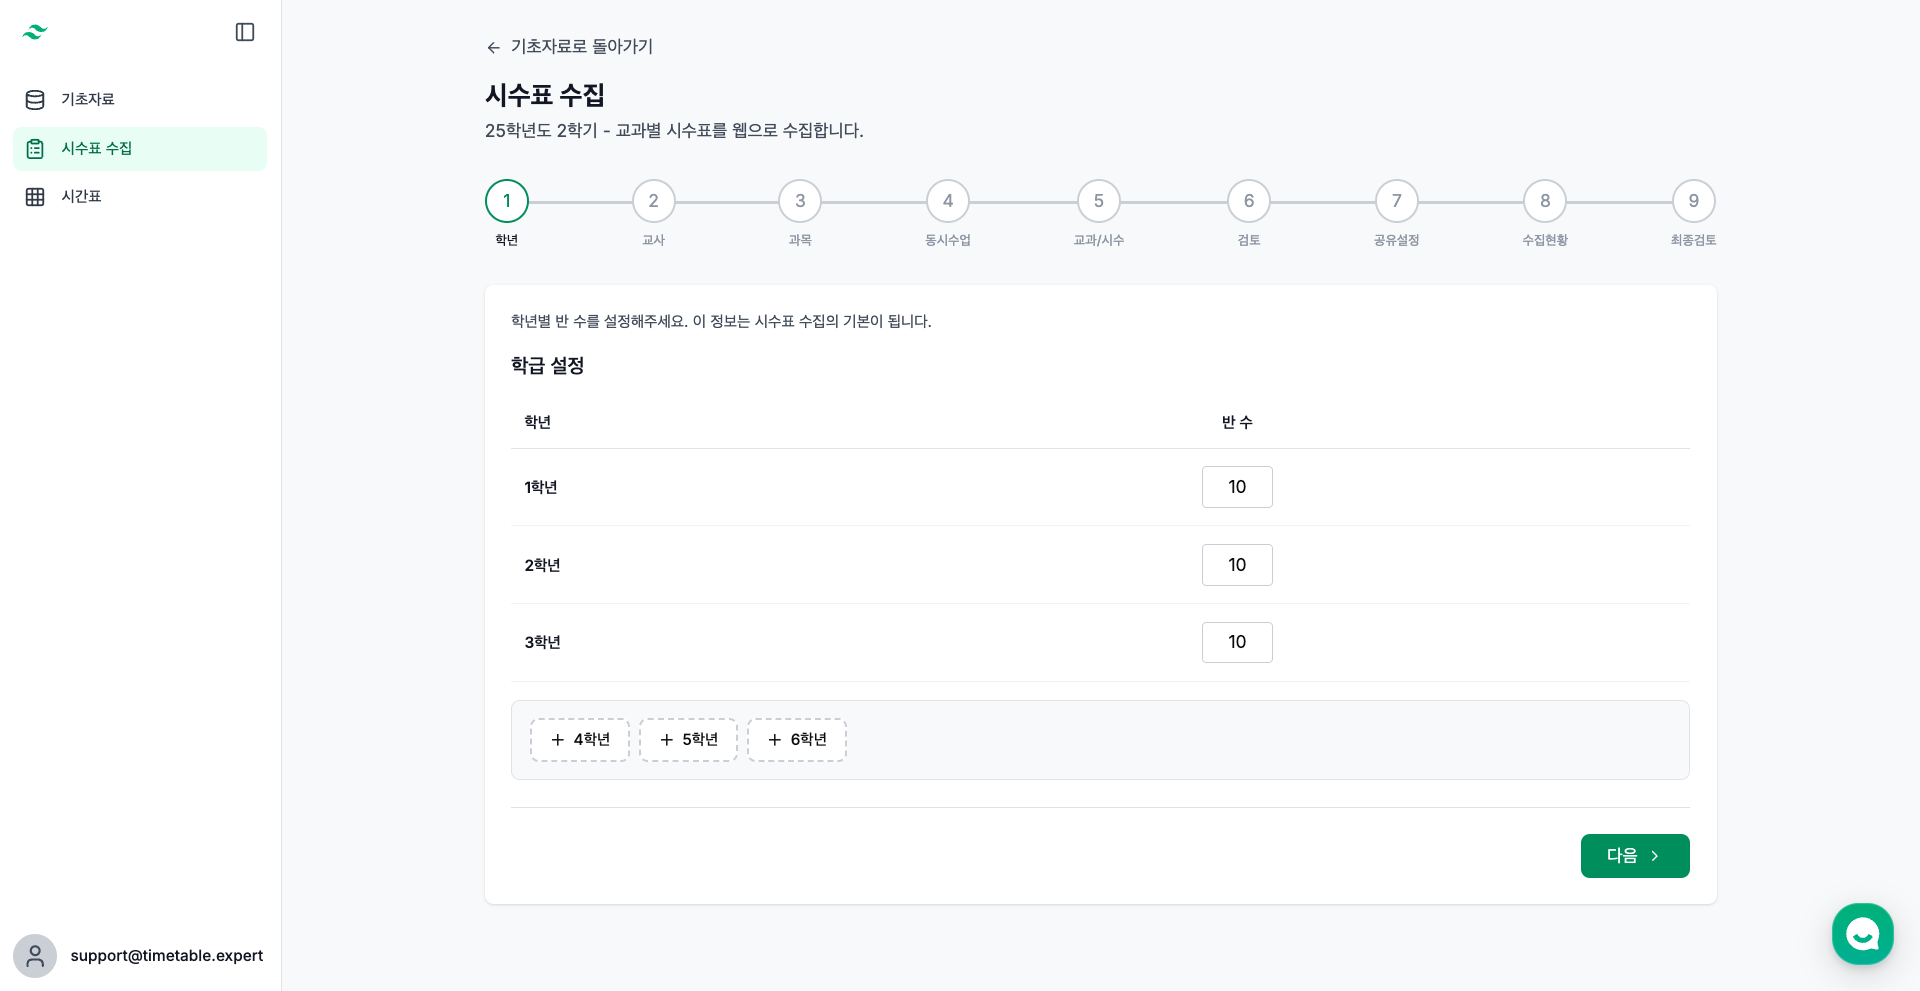Focus the 1학년 class count field
This screenshot has height=991, width=1920.
(x=1237, y=487)
